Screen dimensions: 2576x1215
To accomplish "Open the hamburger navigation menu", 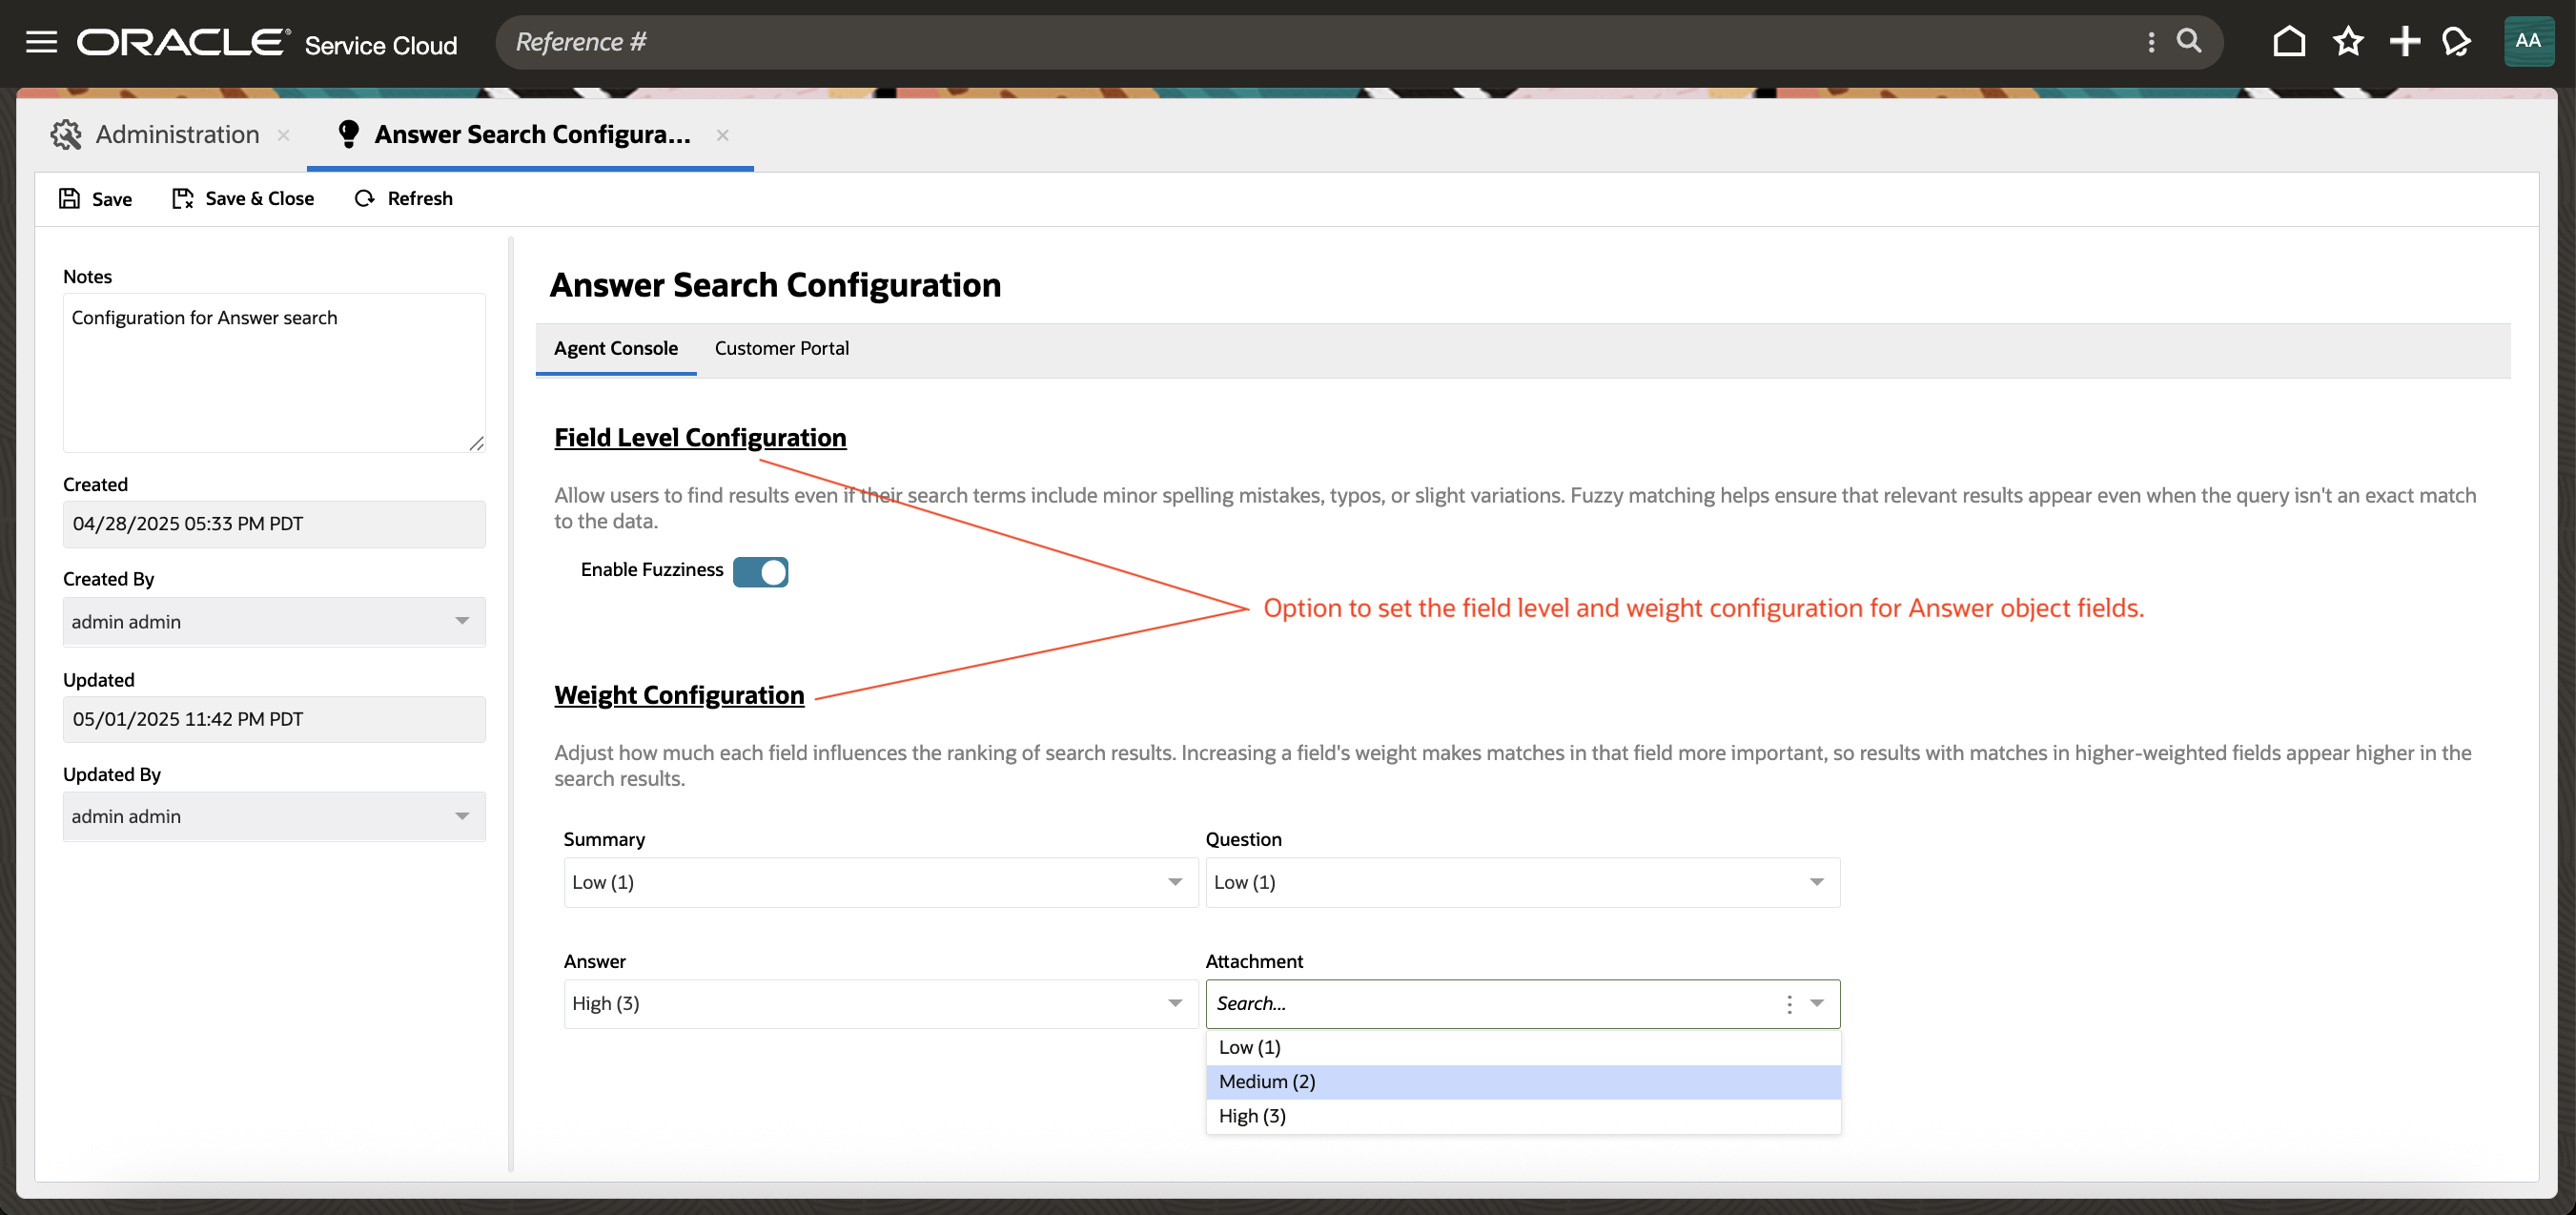I will click(x=41, y=42).
